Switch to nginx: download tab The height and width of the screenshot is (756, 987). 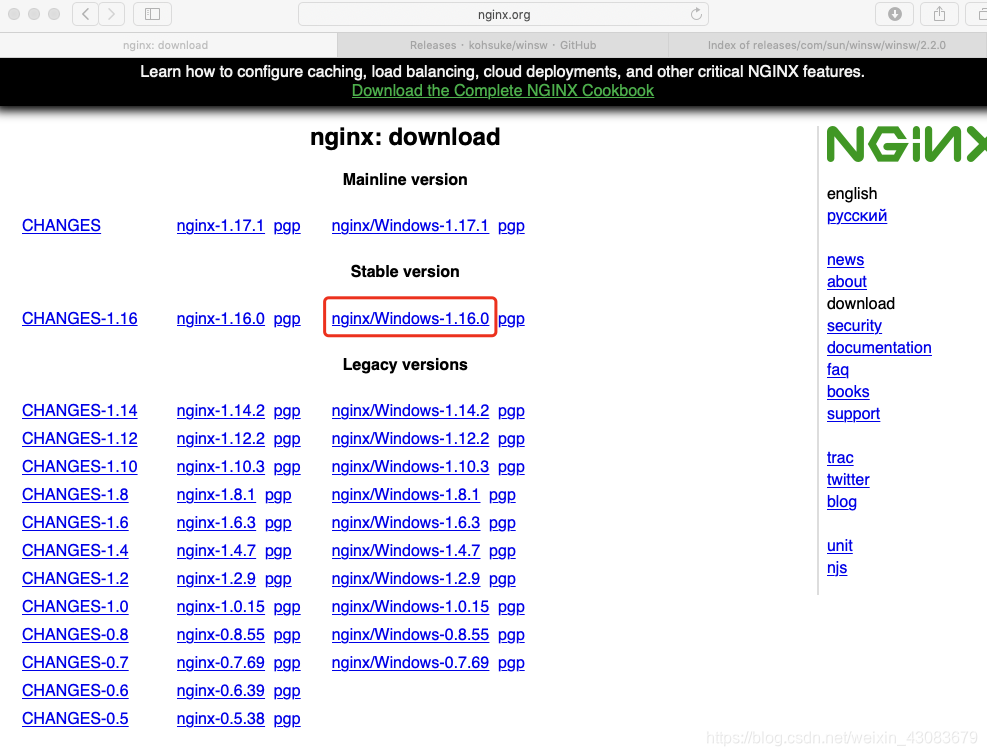pos(166,45)
